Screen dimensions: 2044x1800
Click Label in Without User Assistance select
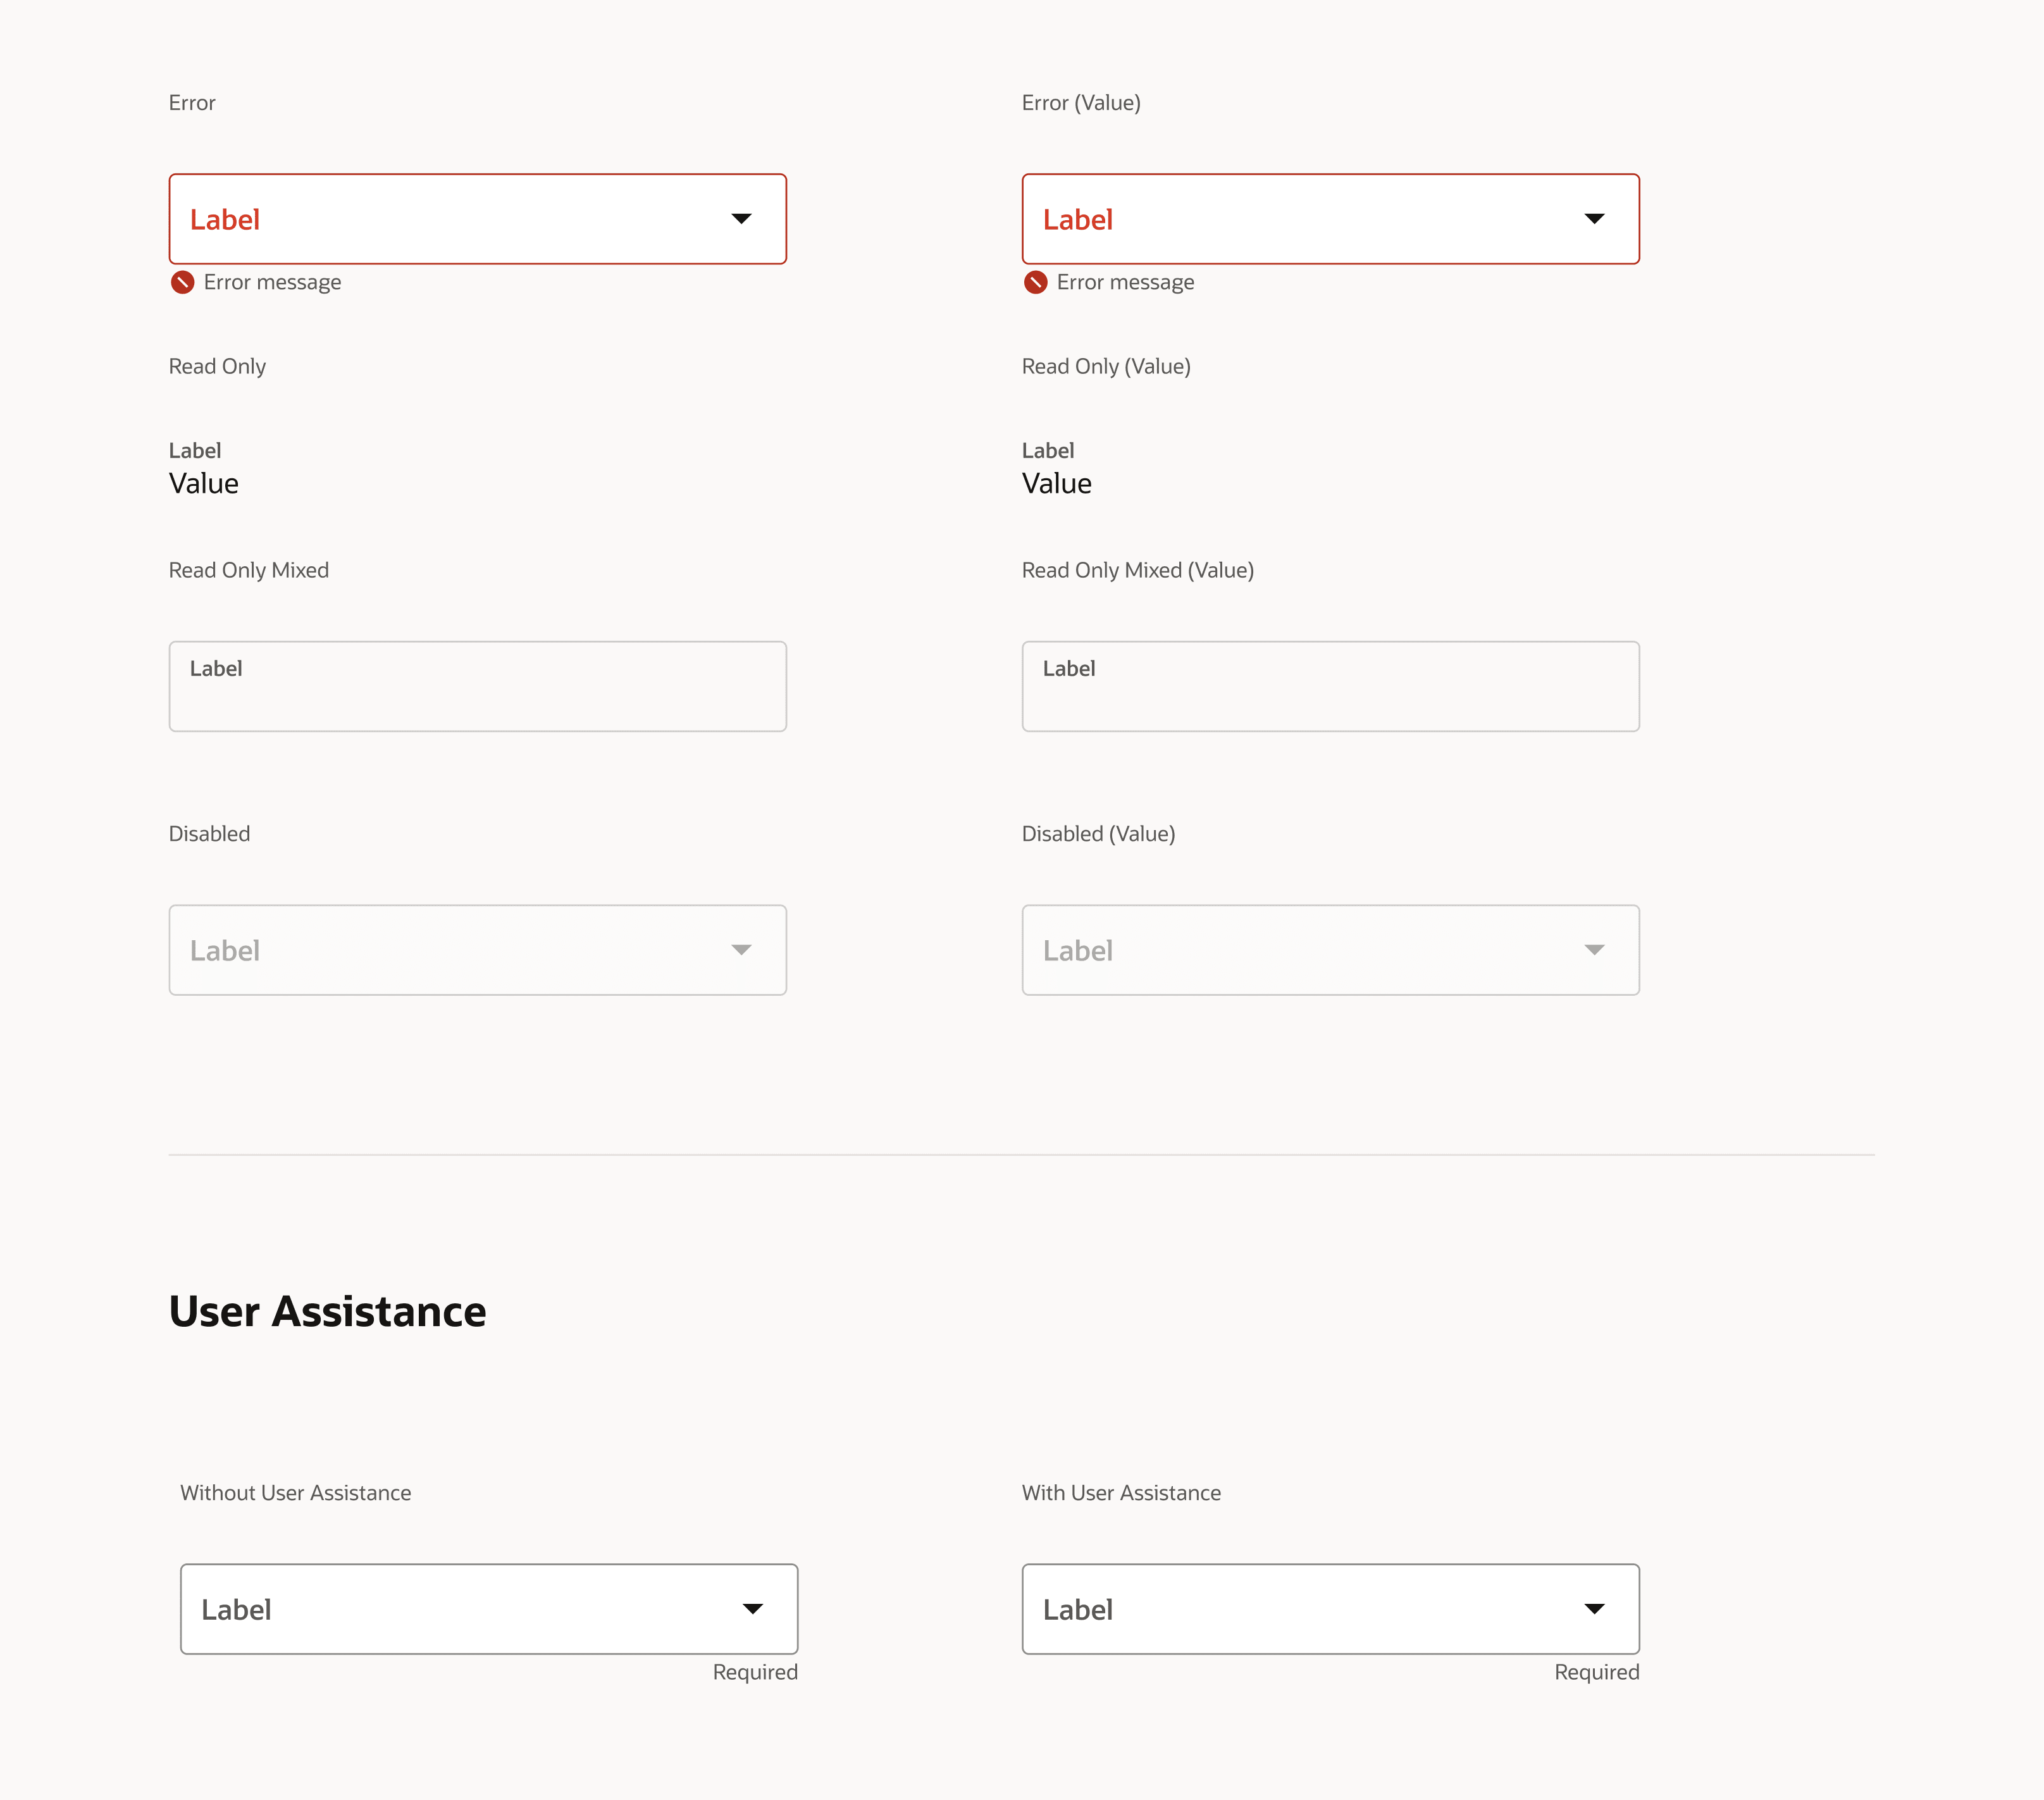[236, 1610]
